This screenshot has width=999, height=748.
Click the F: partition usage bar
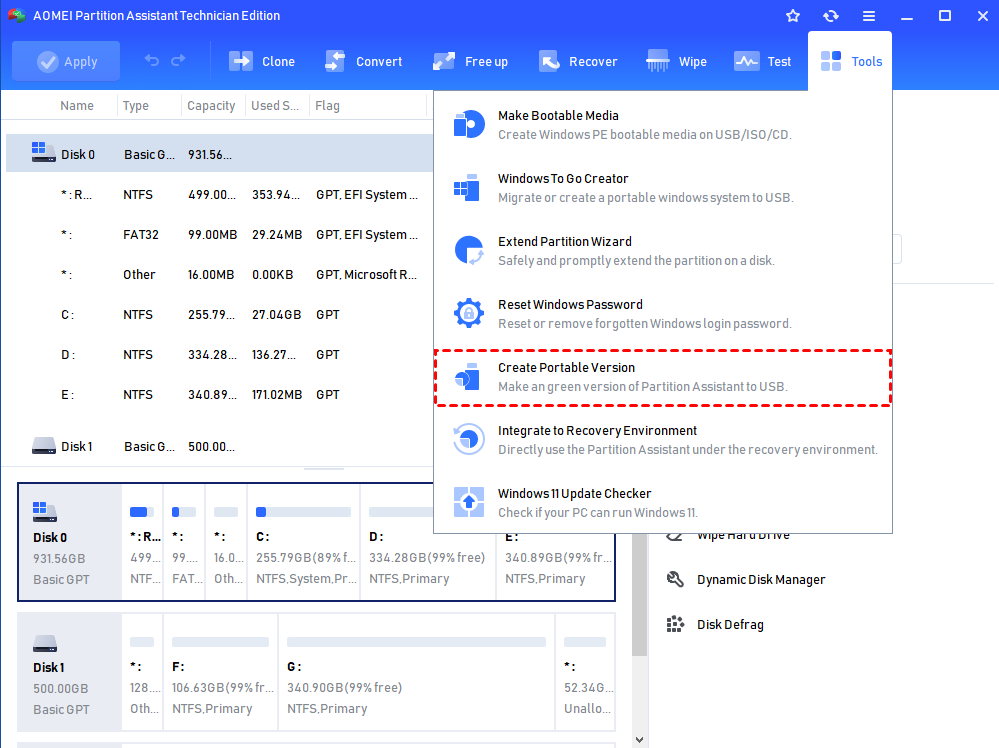(x=220, y=642)
